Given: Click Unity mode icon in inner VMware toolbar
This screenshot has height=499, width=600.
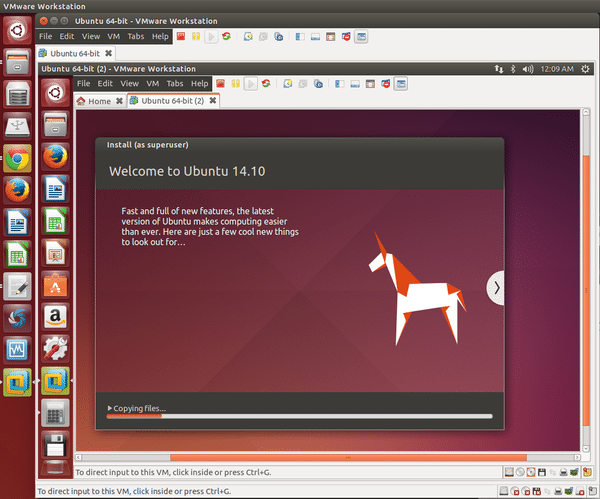Looking at the screenshot, I should pos(386,83).
